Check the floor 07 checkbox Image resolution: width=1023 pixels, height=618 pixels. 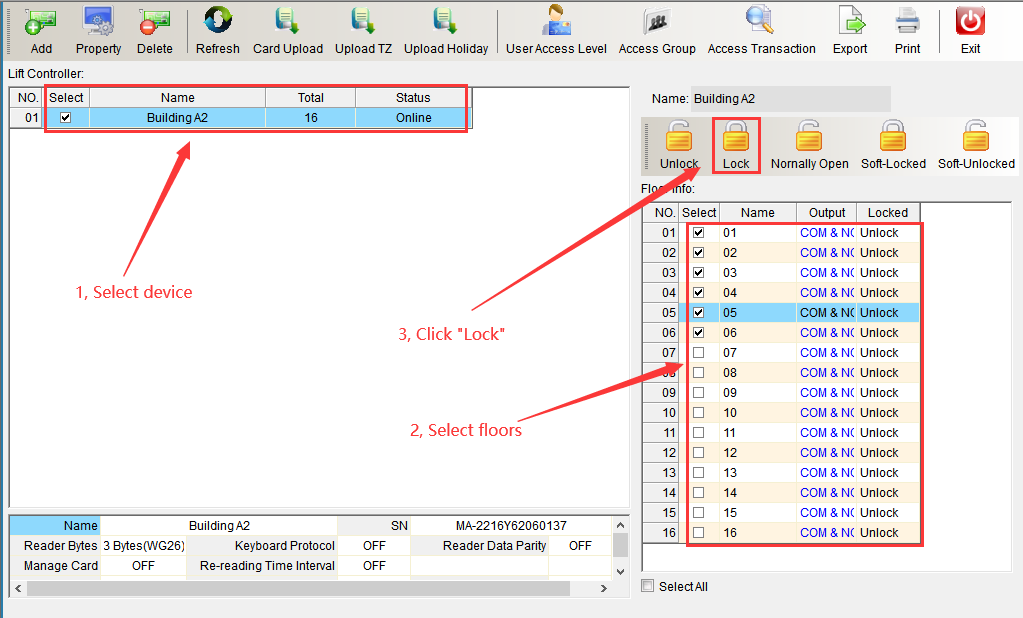pyautogui.click(x=699, y=353)
